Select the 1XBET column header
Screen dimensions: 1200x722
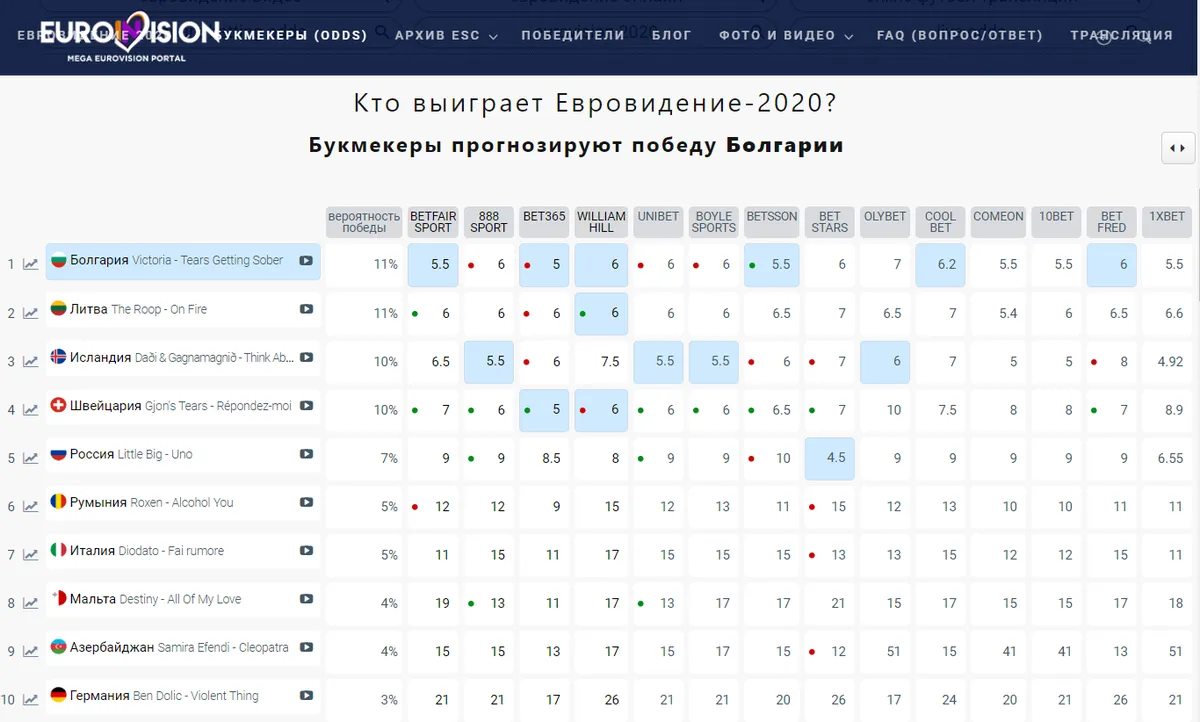pos(1167,222)
